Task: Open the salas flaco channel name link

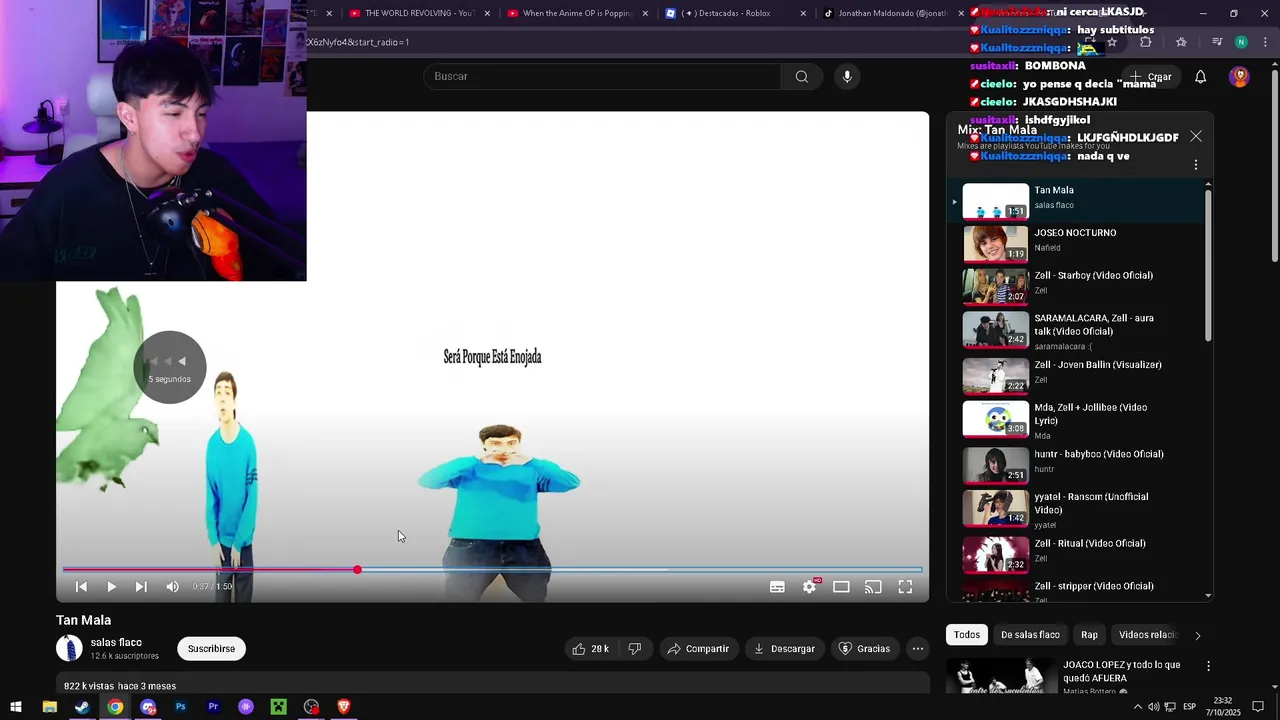Action: click(116, 643)
